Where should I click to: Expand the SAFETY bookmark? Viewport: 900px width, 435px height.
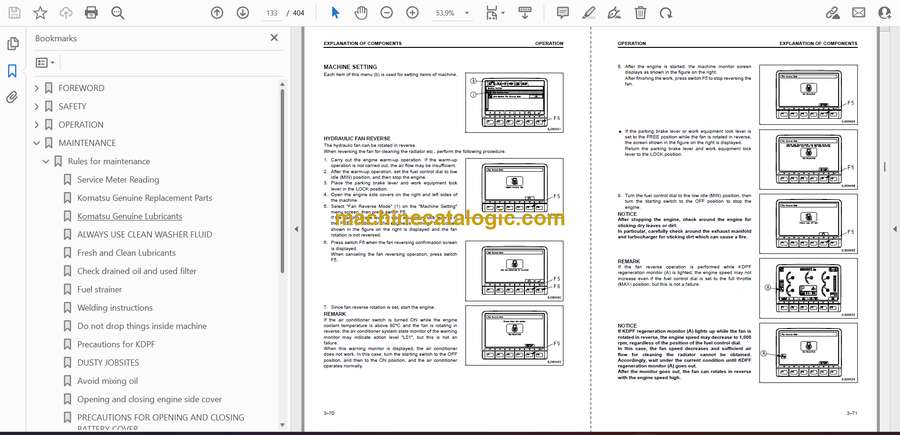(x=37, y=106)
